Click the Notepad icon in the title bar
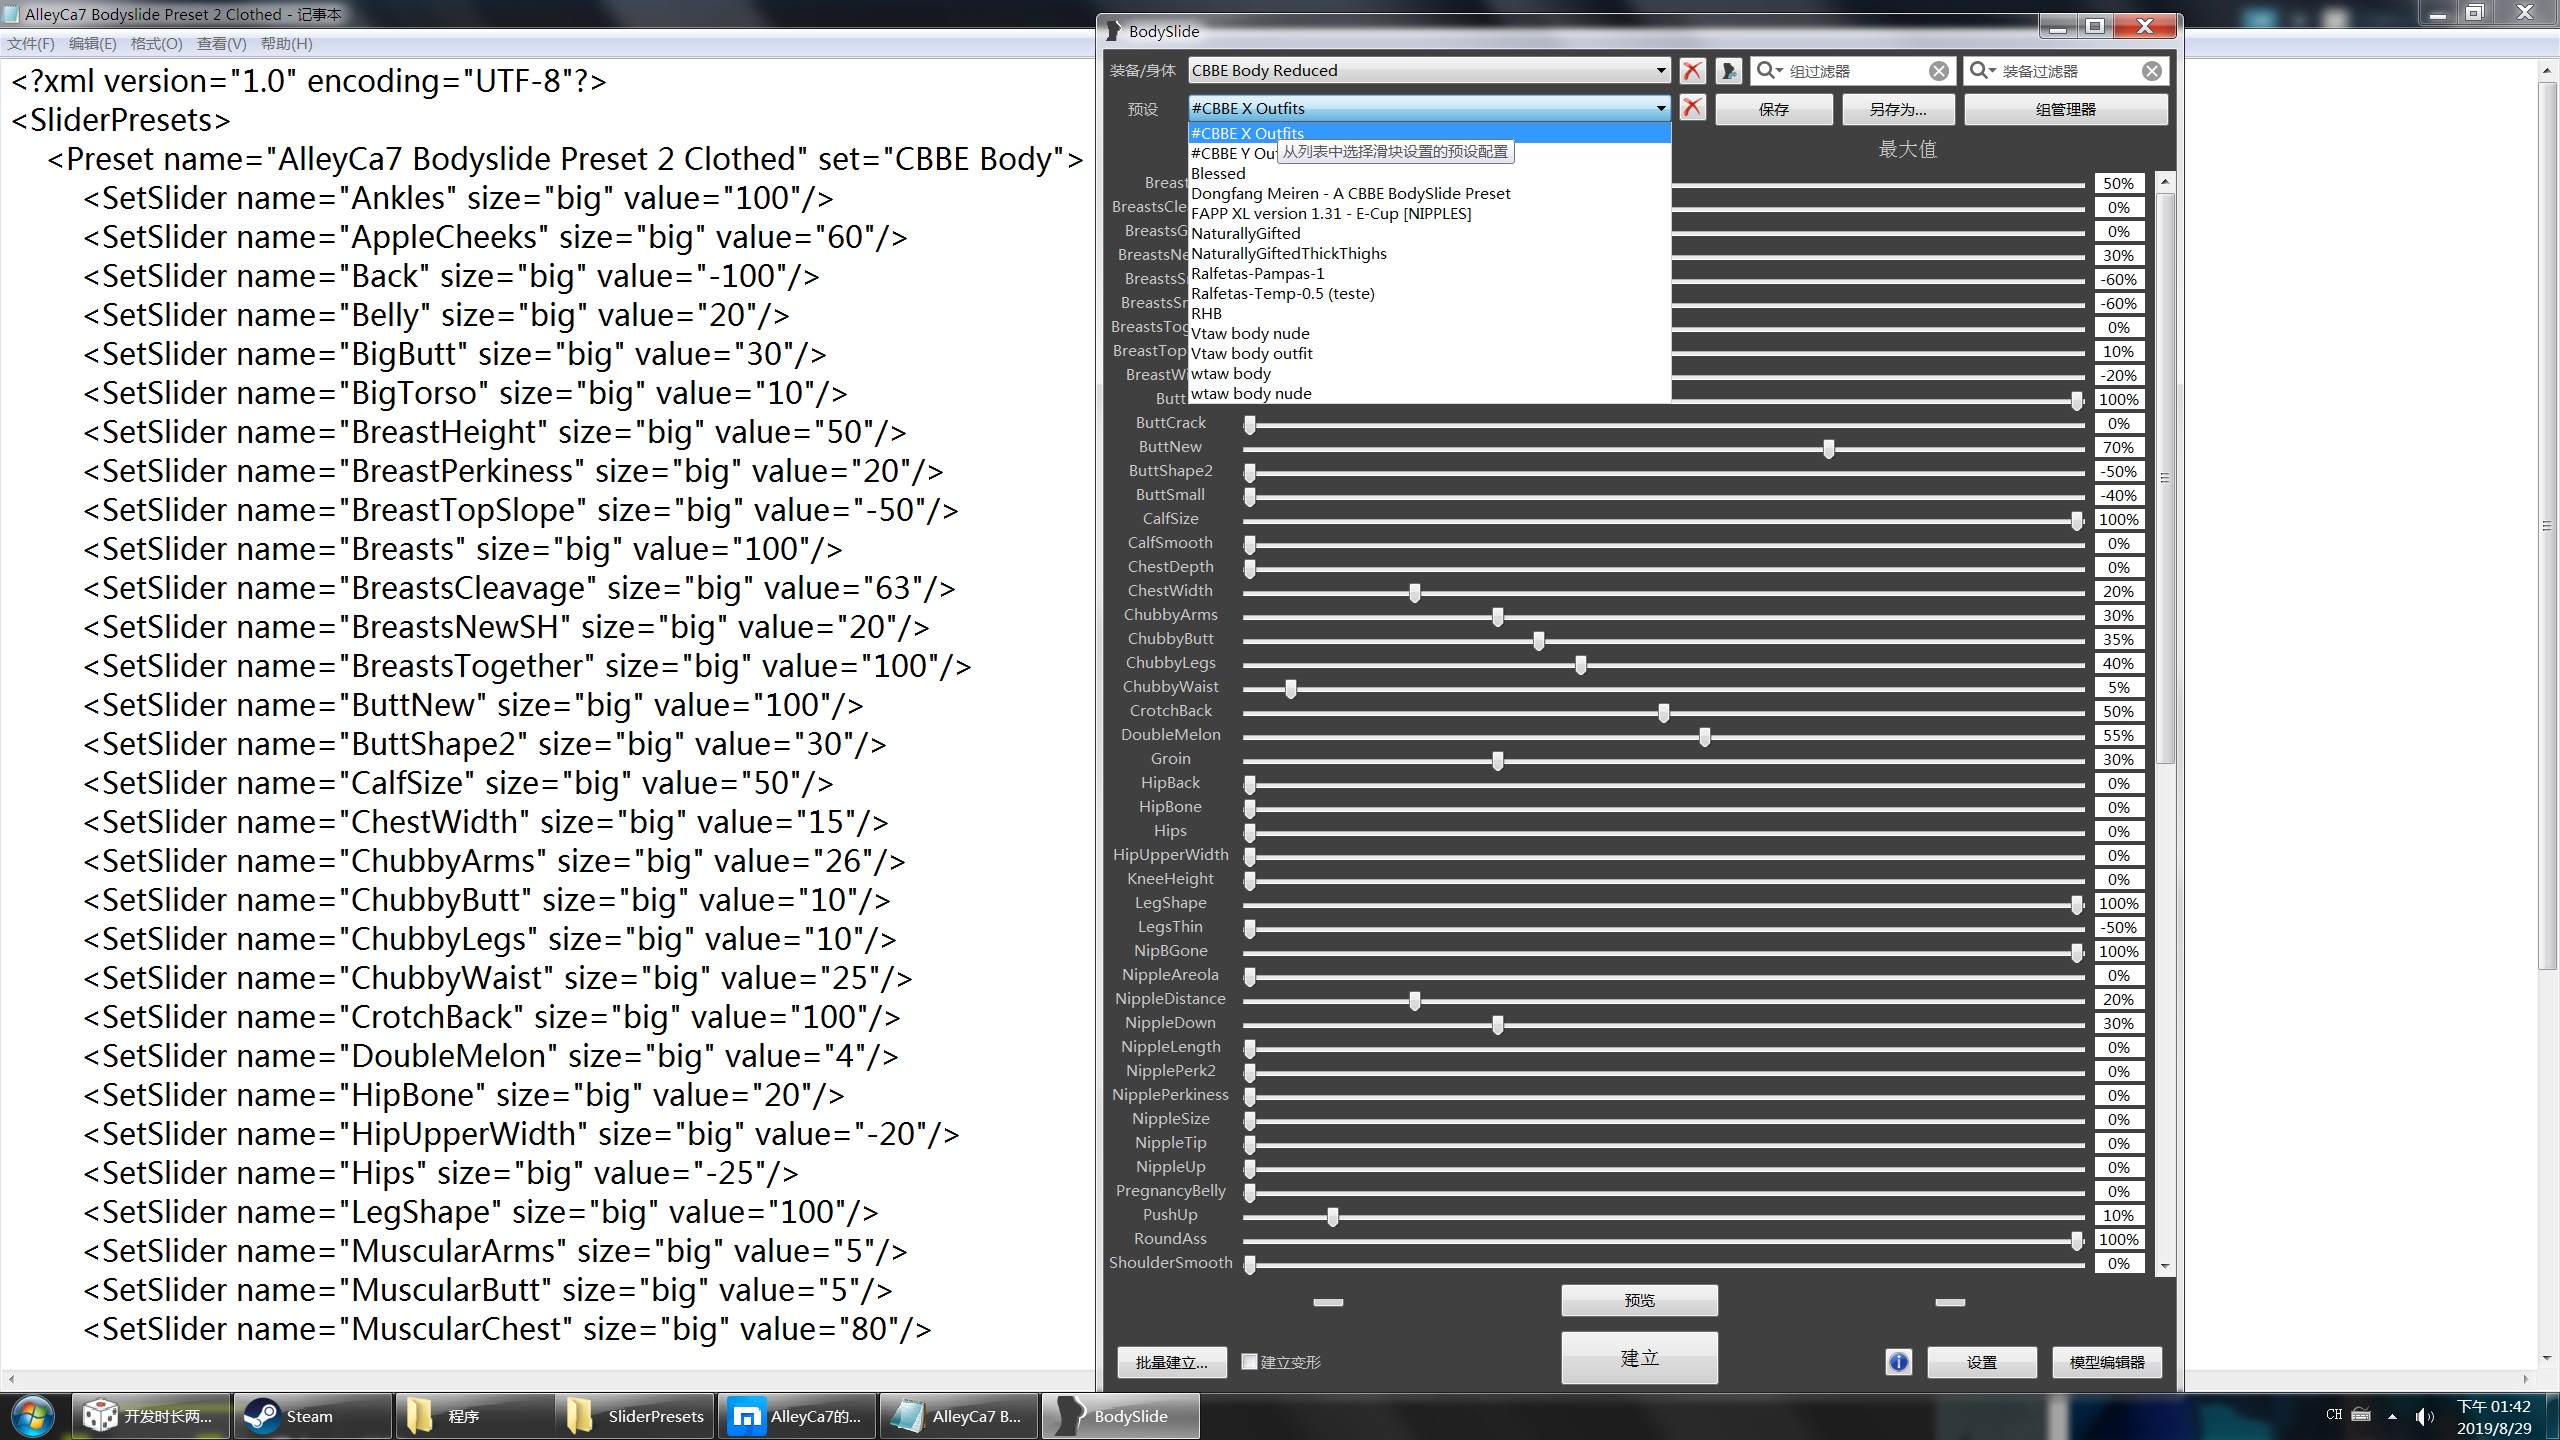 [x=11, y=14]
